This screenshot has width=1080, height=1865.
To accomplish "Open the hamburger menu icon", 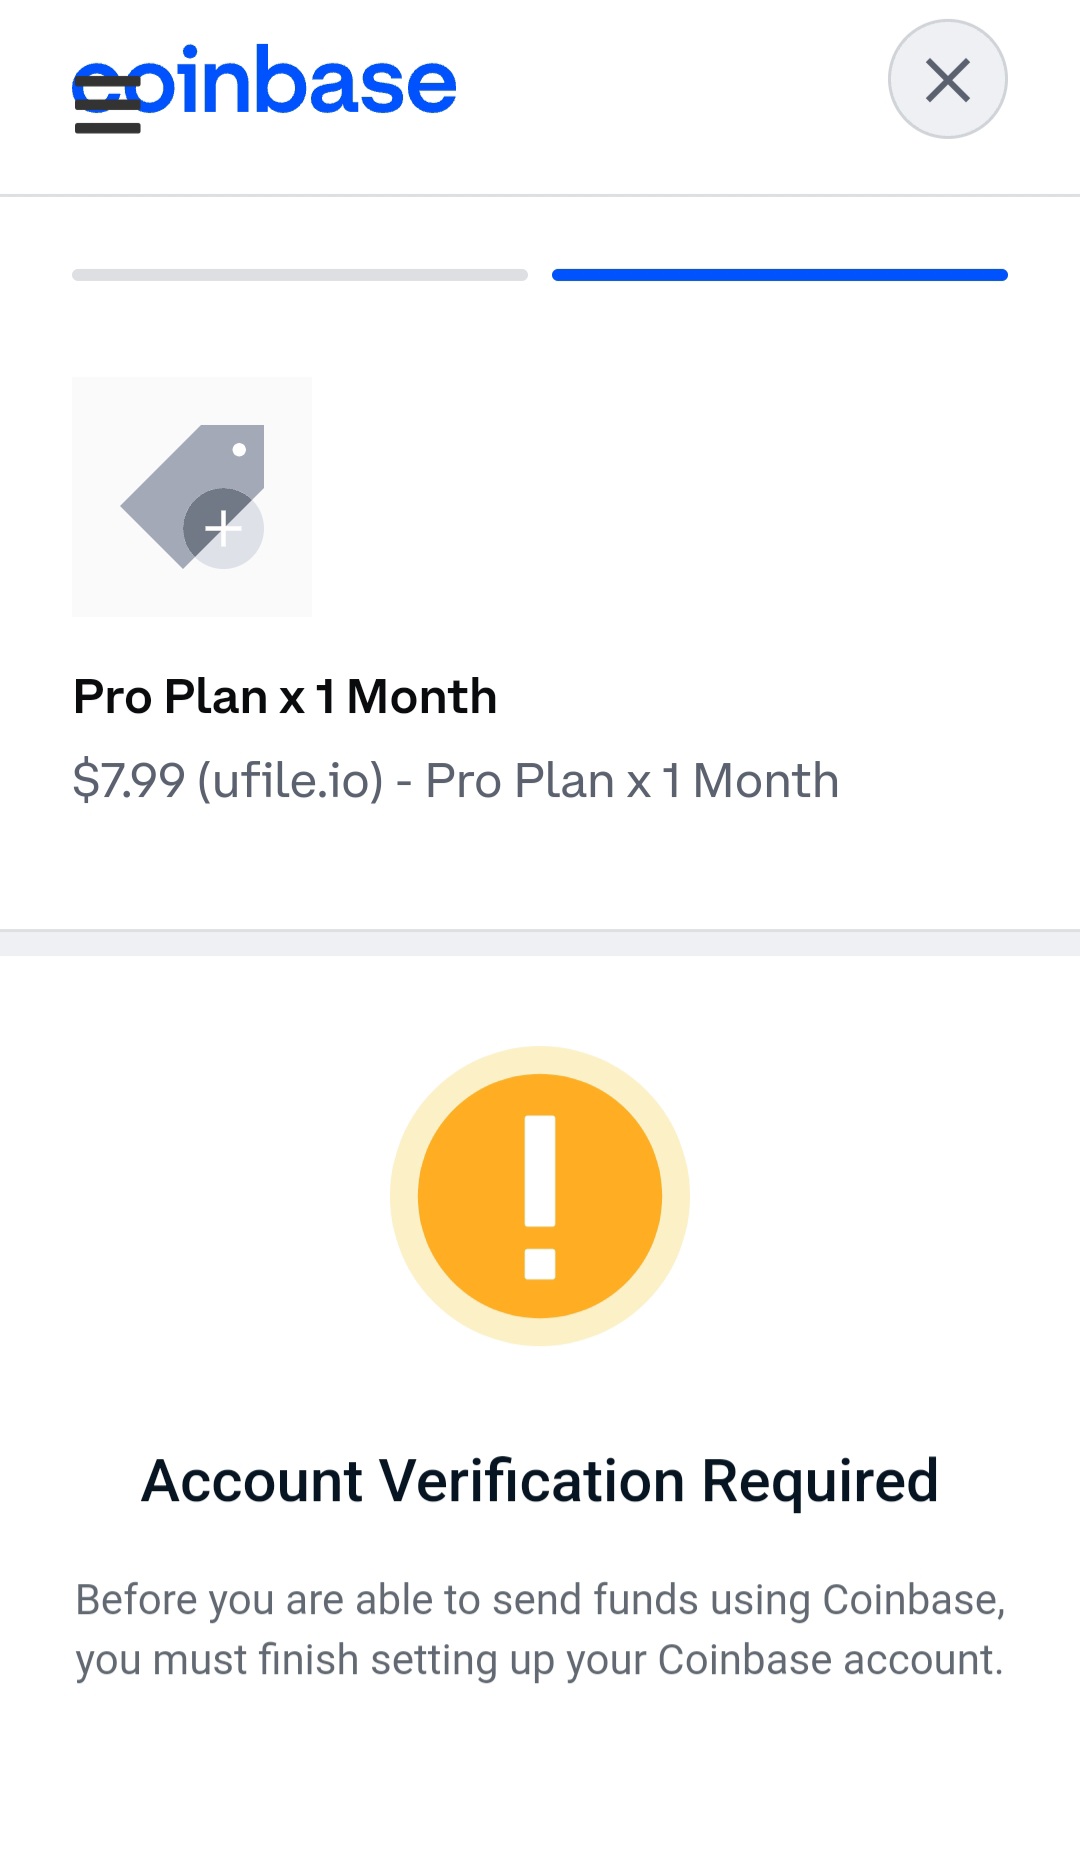I will click(x=107, y=105).
